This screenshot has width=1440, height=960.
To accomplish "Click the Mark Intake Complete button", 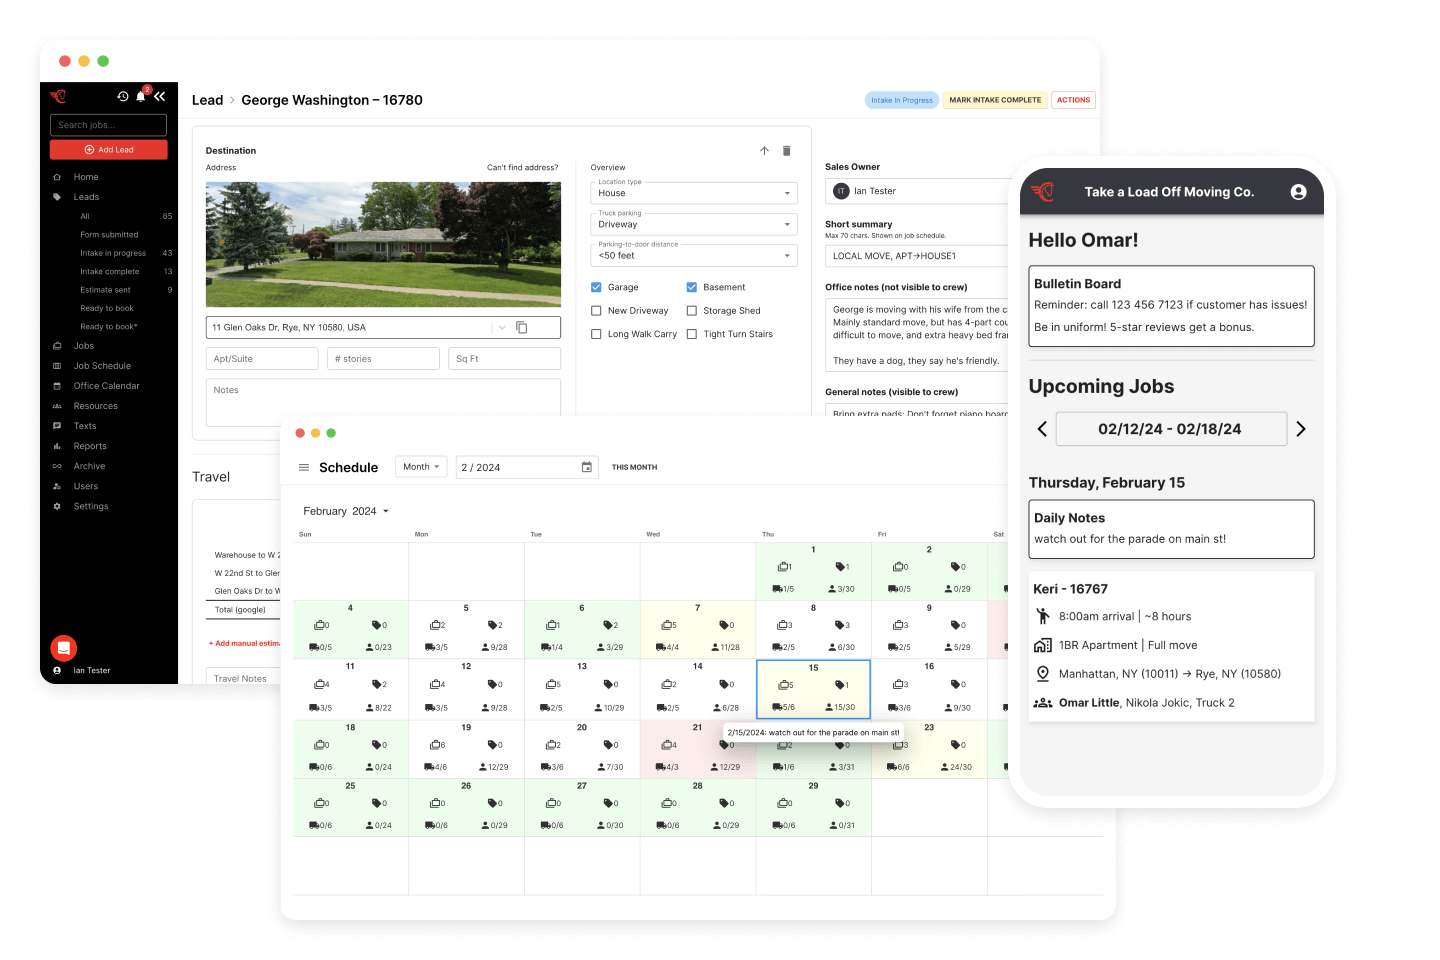I will [994, 100].
